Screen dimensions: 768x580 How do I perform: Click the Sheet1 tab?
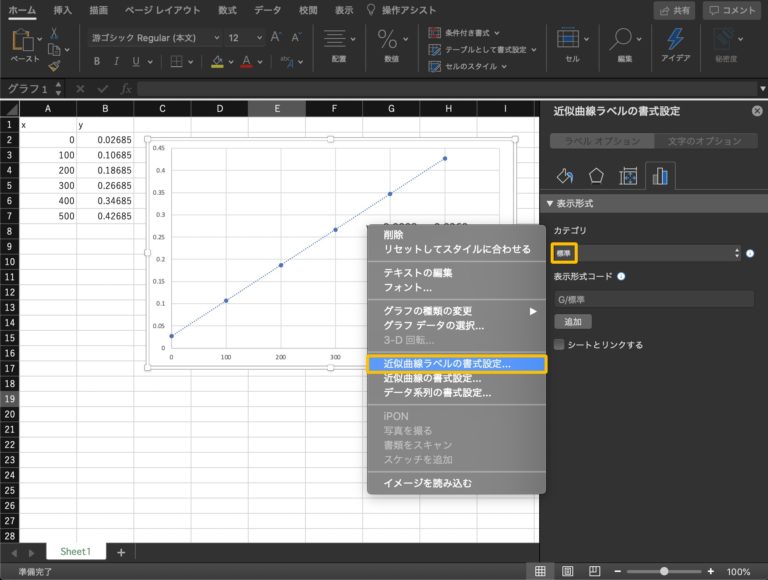click(75, 552)
